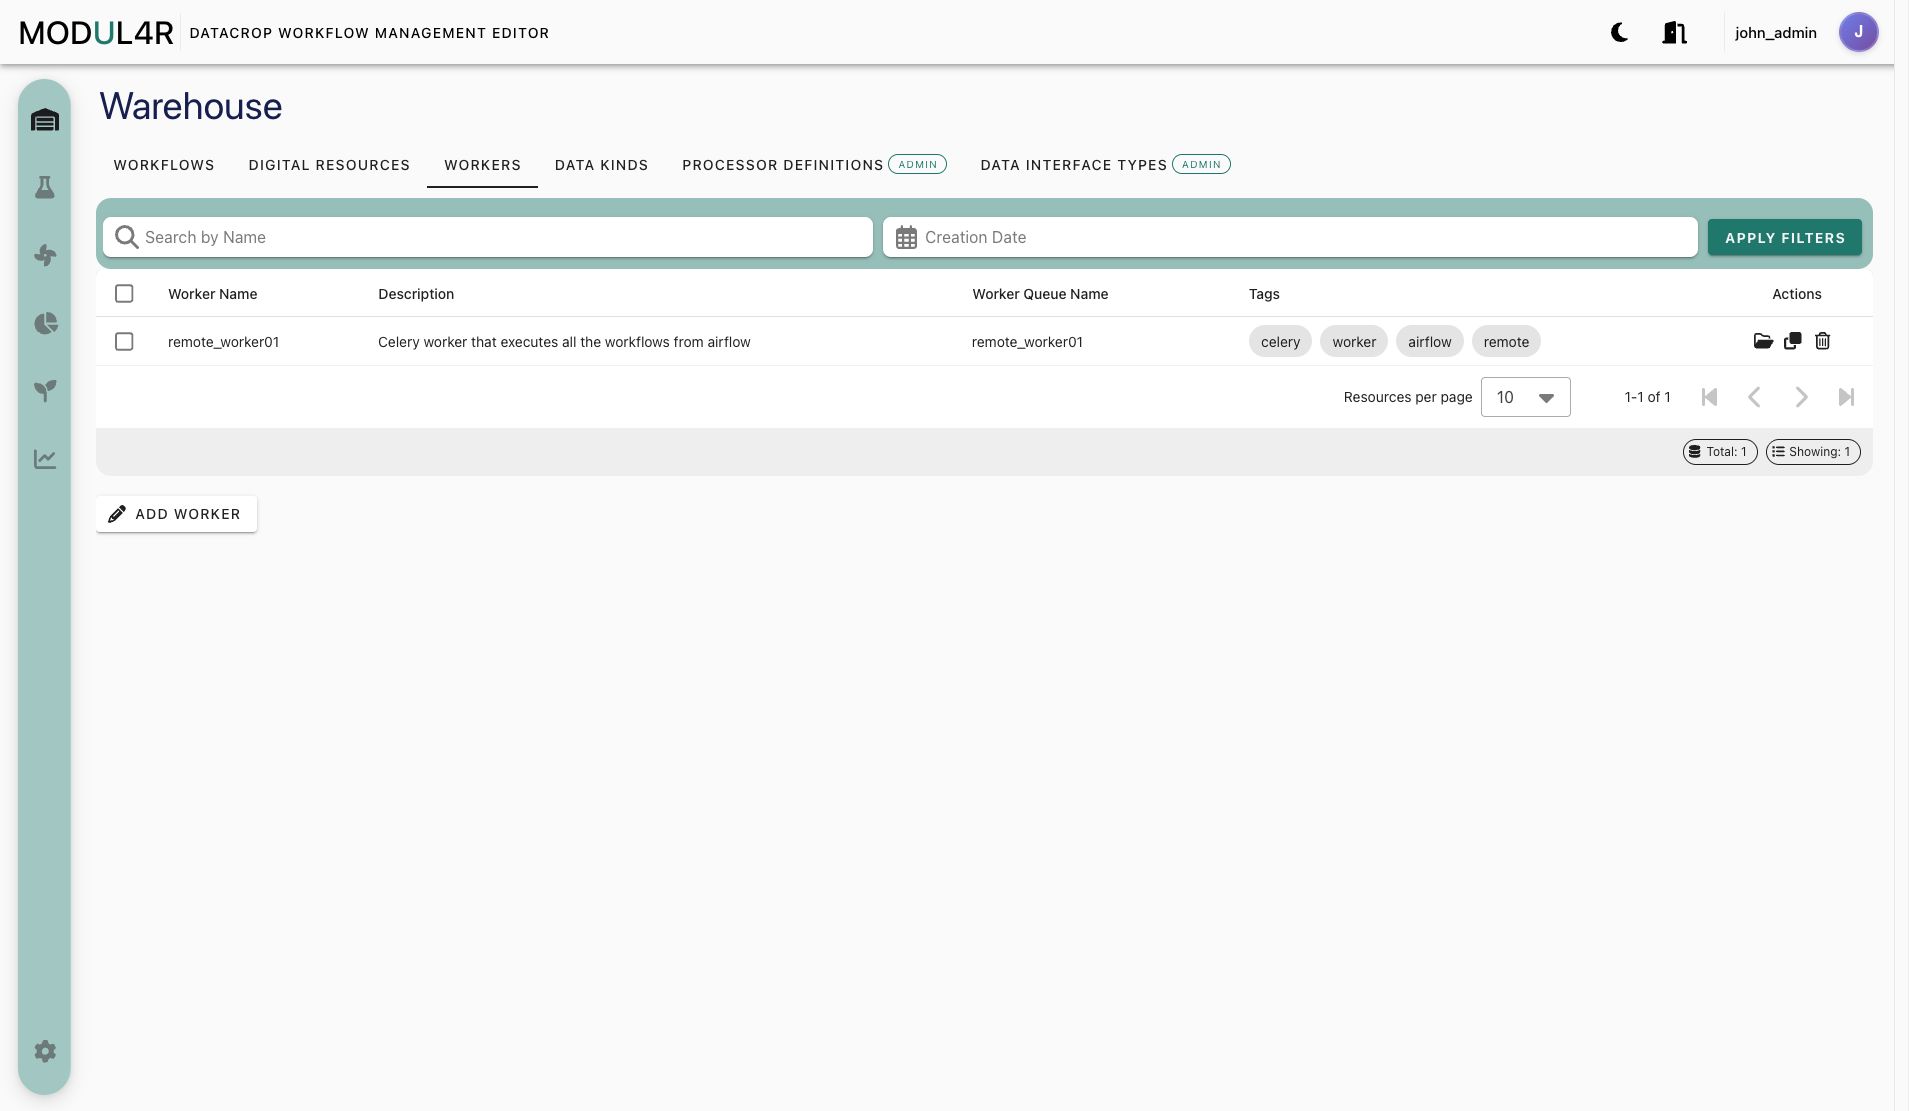Open john_admin user avatar menu

coord(1858,32)
